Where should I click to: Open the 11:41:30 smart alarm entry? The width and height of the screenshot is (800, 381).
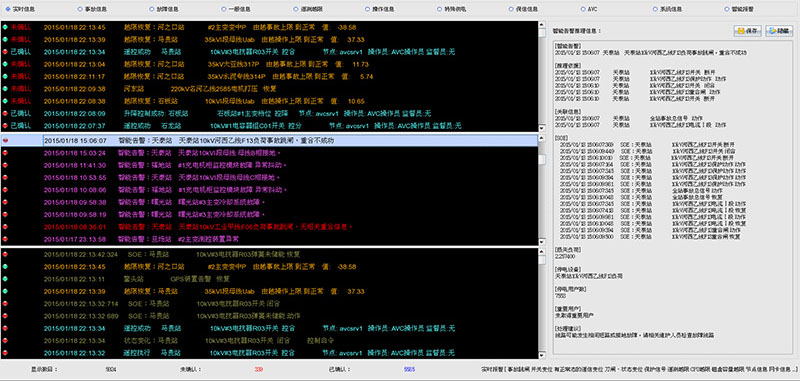tap(269, 165)
